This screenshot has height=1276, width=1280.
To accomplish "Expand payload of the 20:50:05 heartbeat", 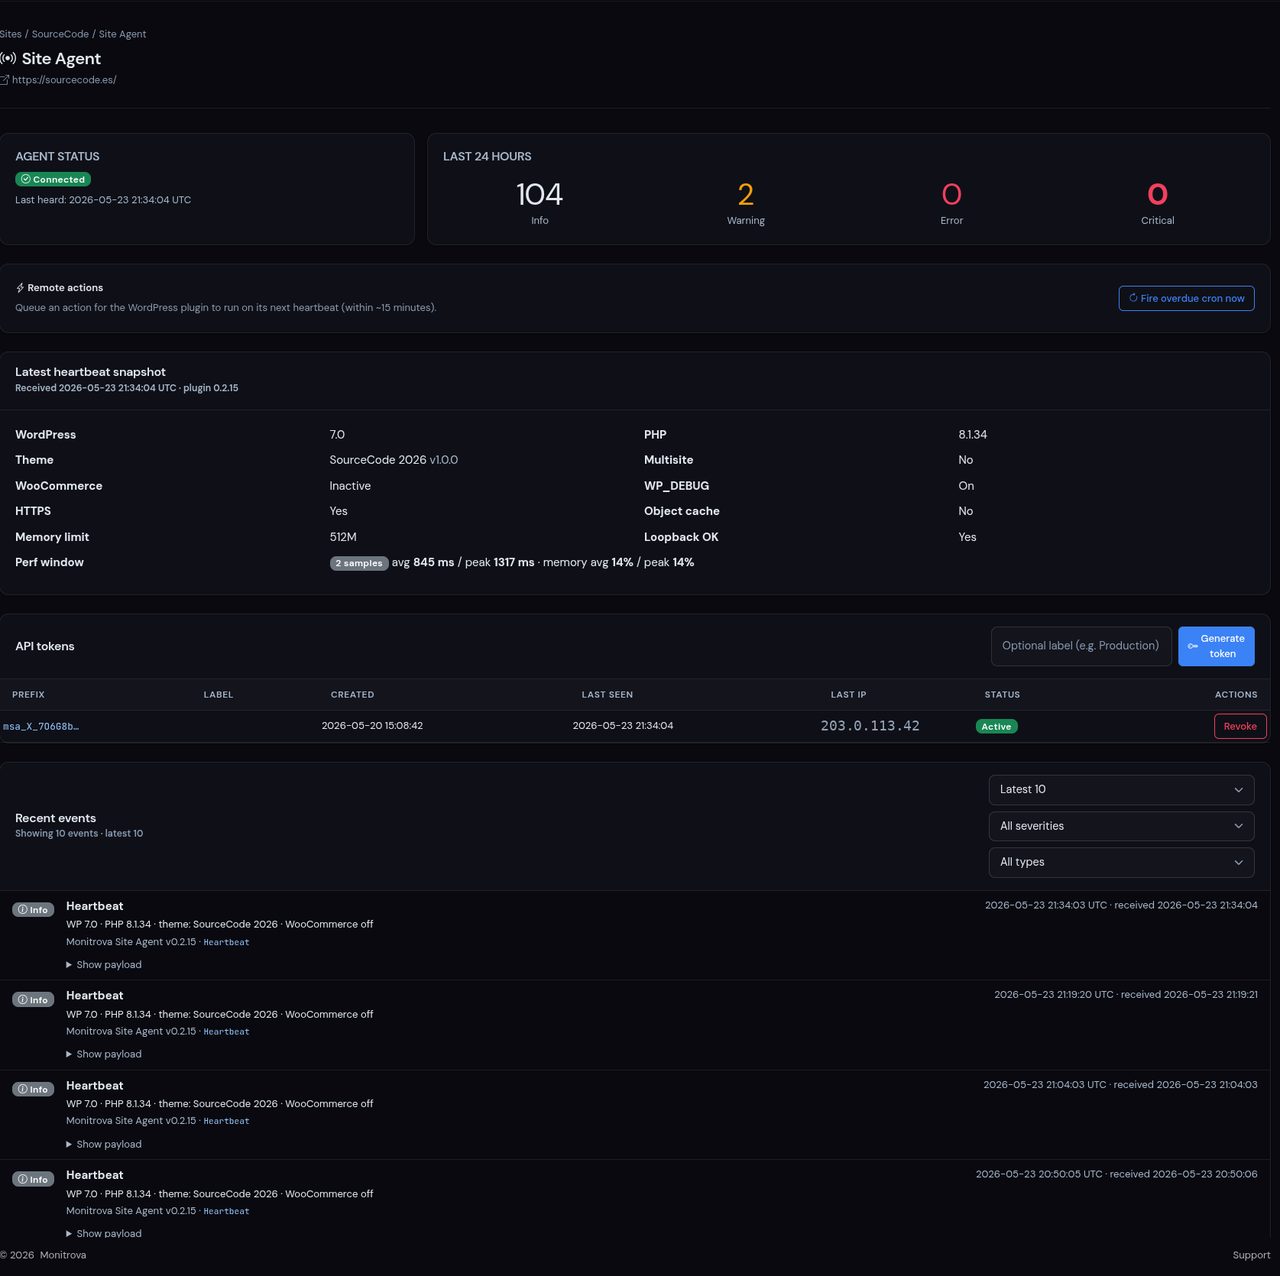I will tap(104, 1233).
